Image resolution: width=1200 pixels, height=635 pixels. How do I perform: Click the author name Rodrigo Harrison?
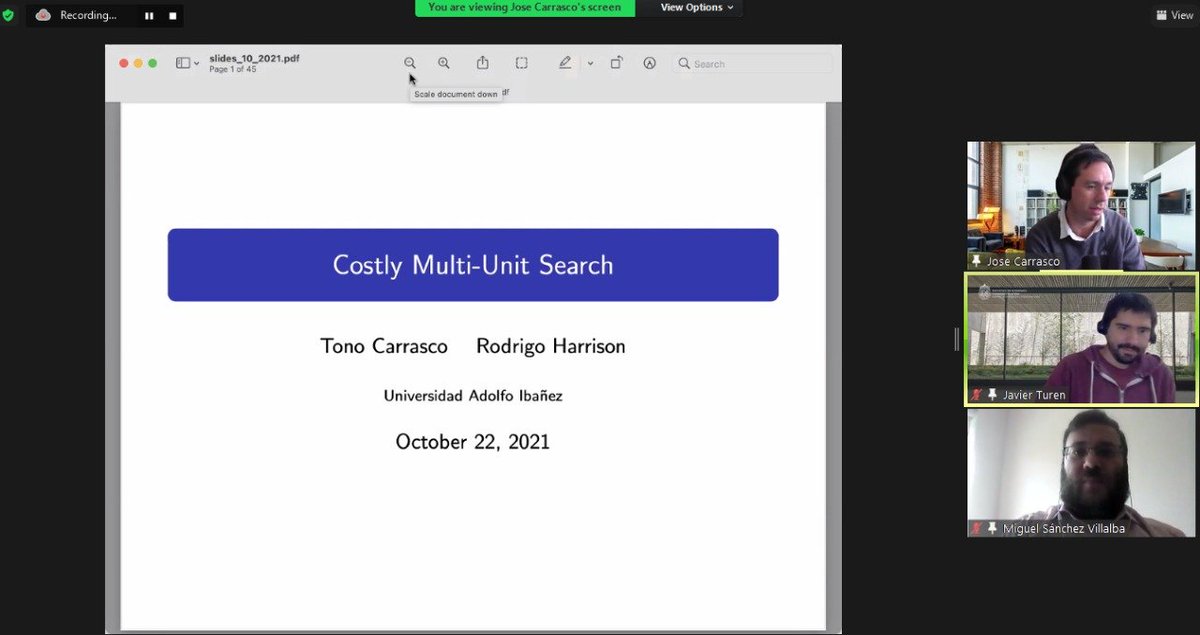click(551, 346)
